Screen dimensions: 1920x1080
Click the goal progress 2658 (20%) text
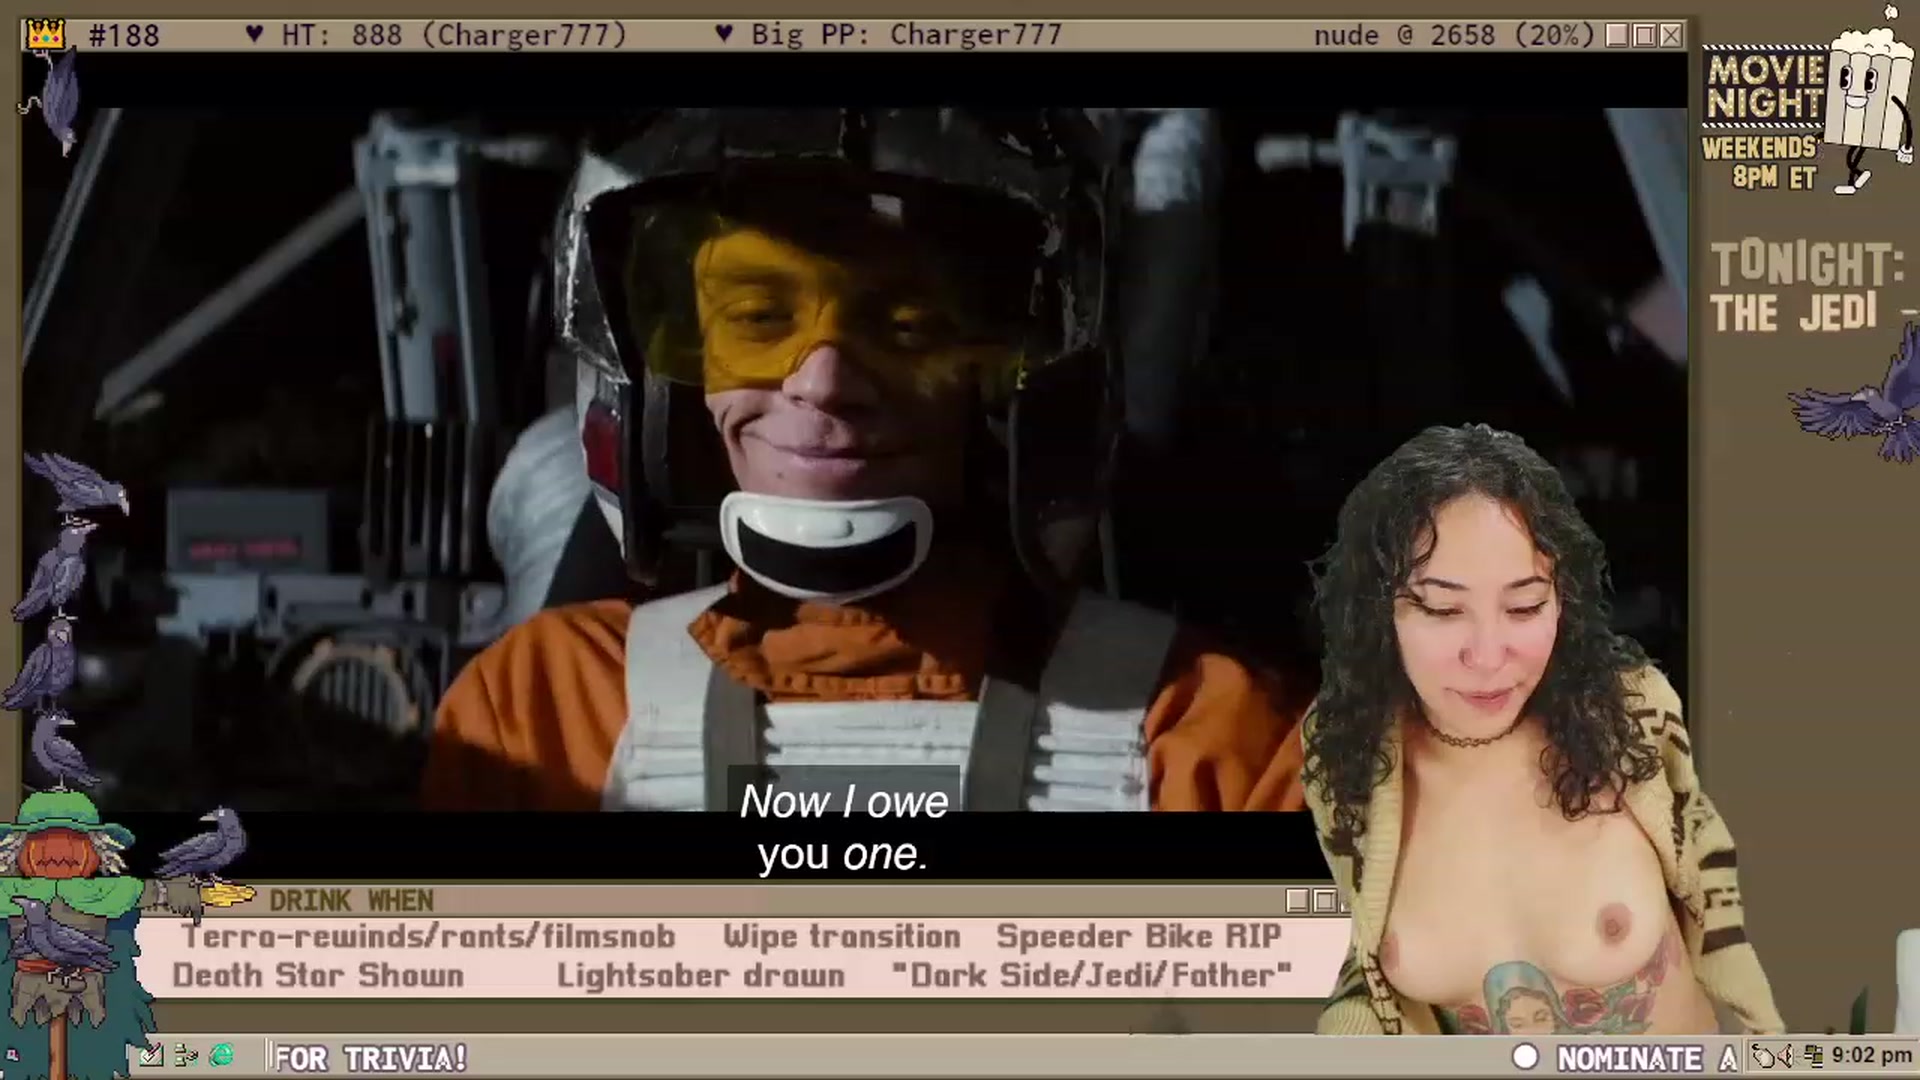pyautogui.click(x=1512, y=35)
